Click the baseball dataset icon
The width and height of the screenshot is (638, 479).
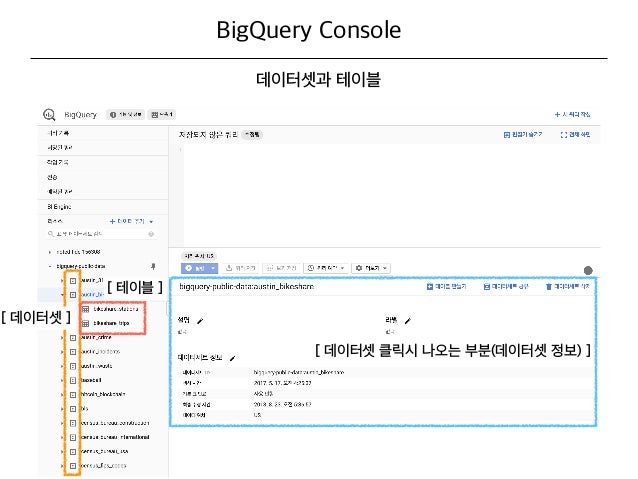[x=73, y=380]
